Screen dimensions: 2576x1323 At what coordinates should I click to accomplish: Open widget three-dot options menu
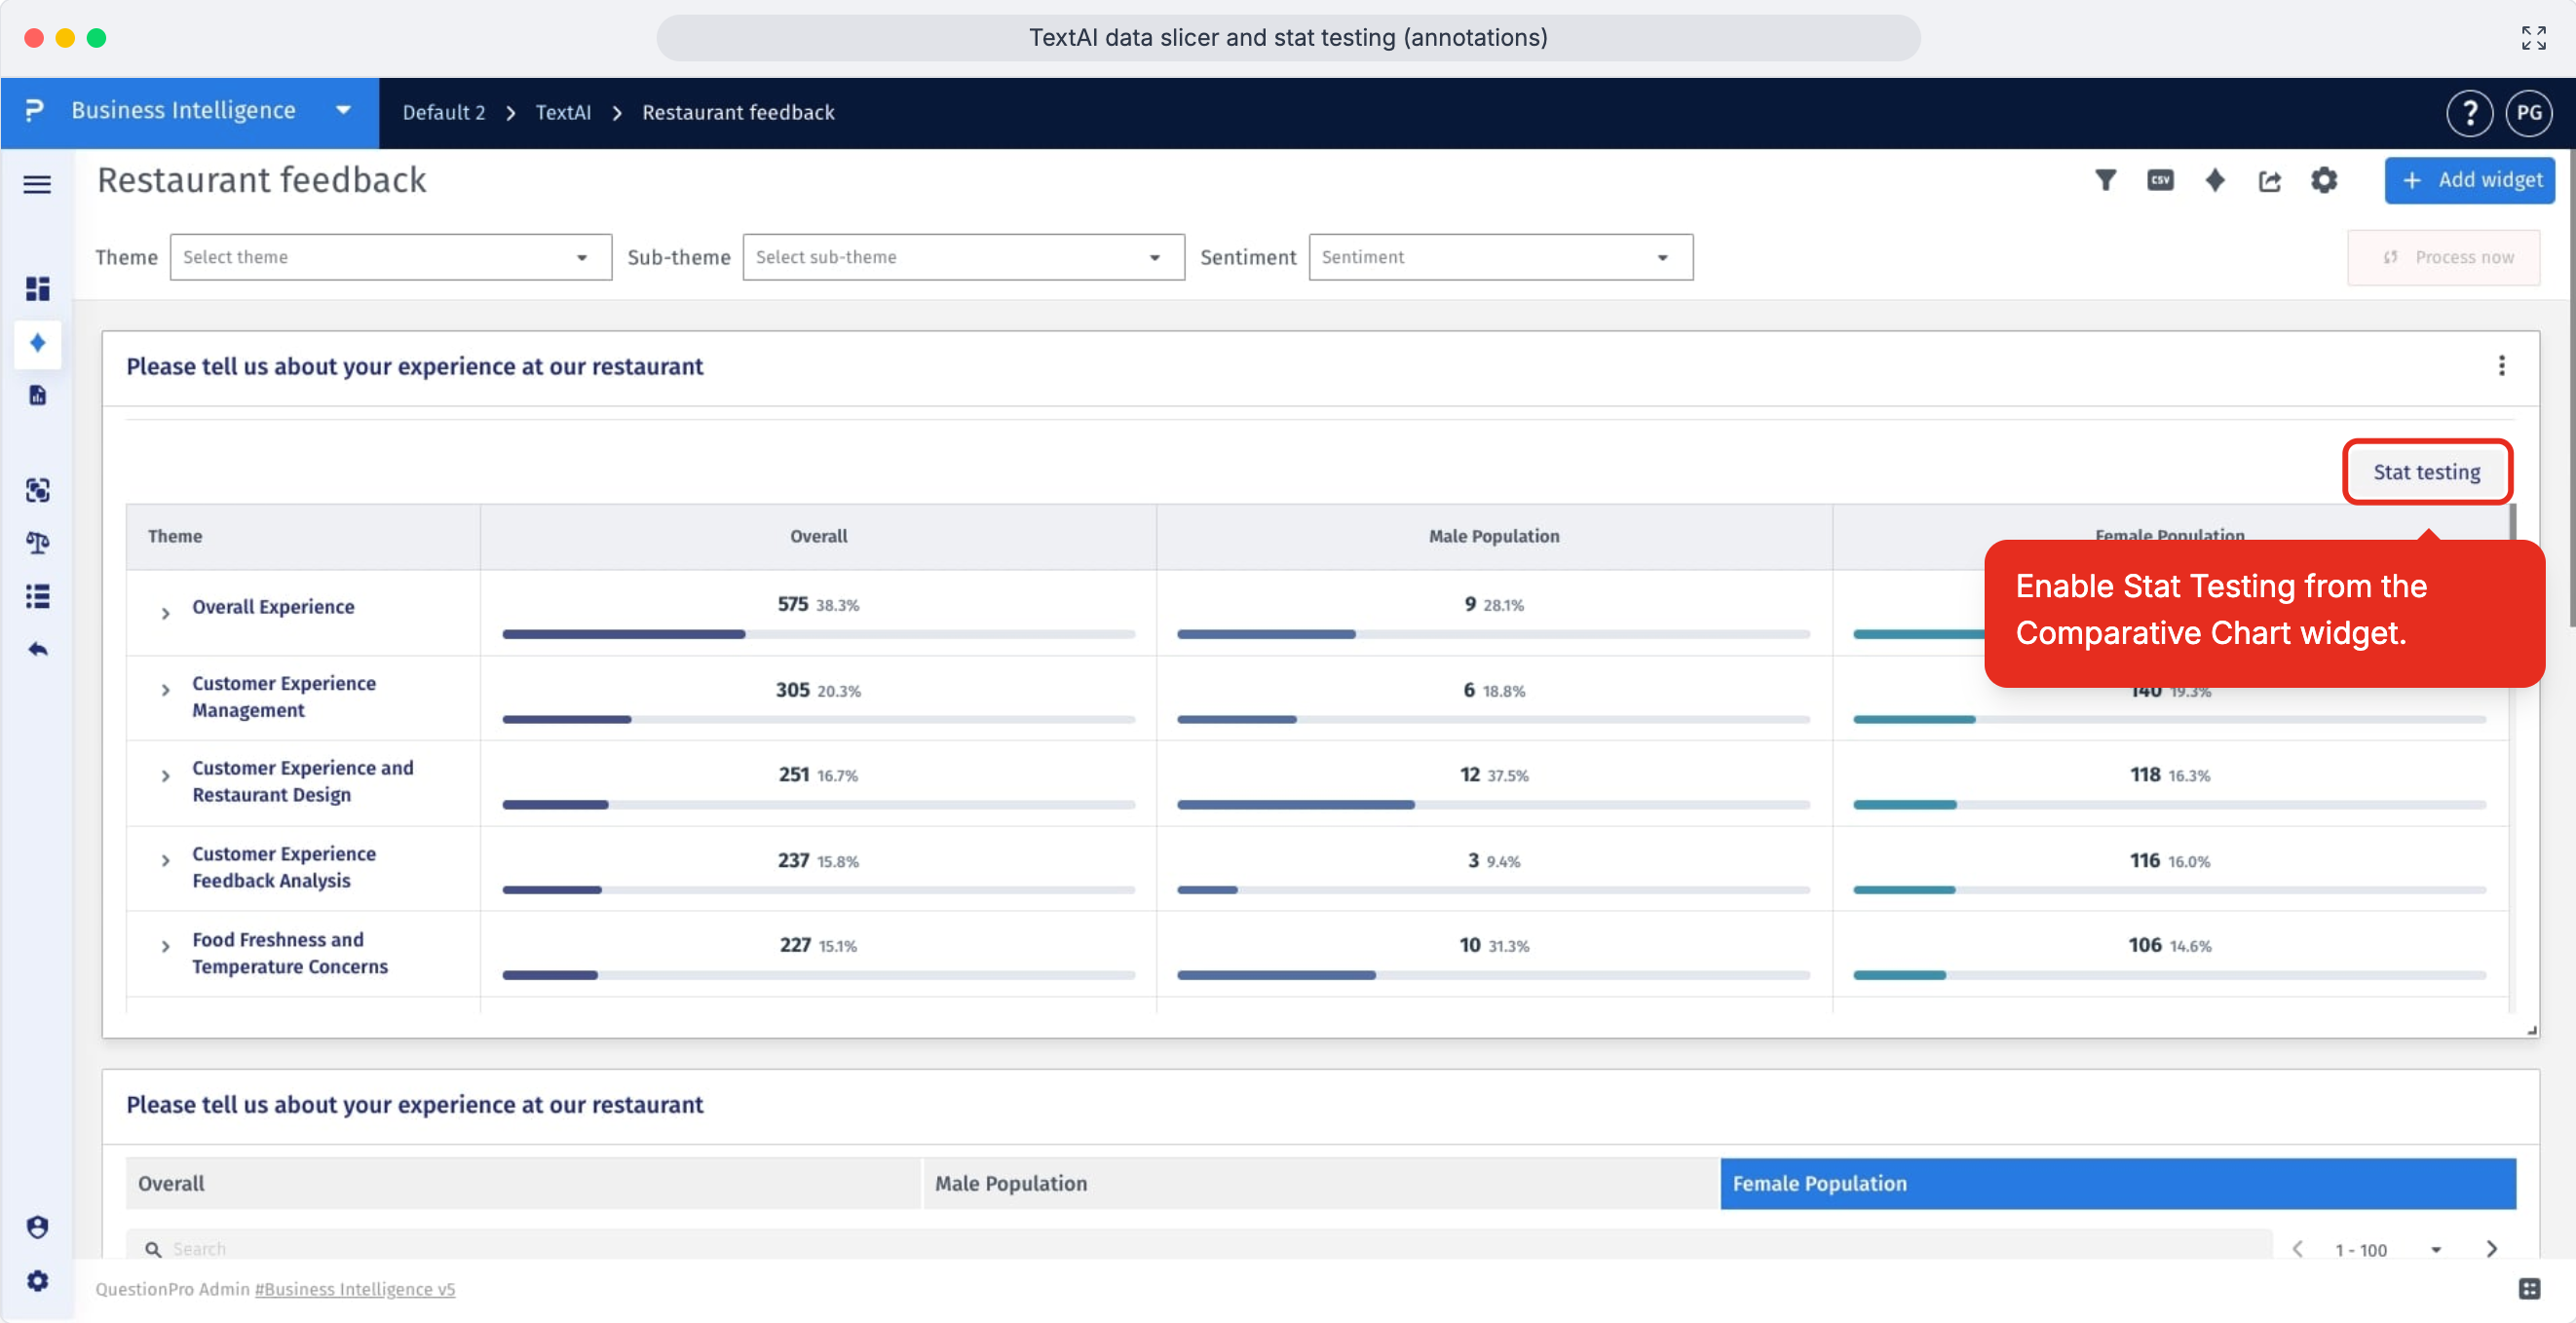[x=2501, y=366]
